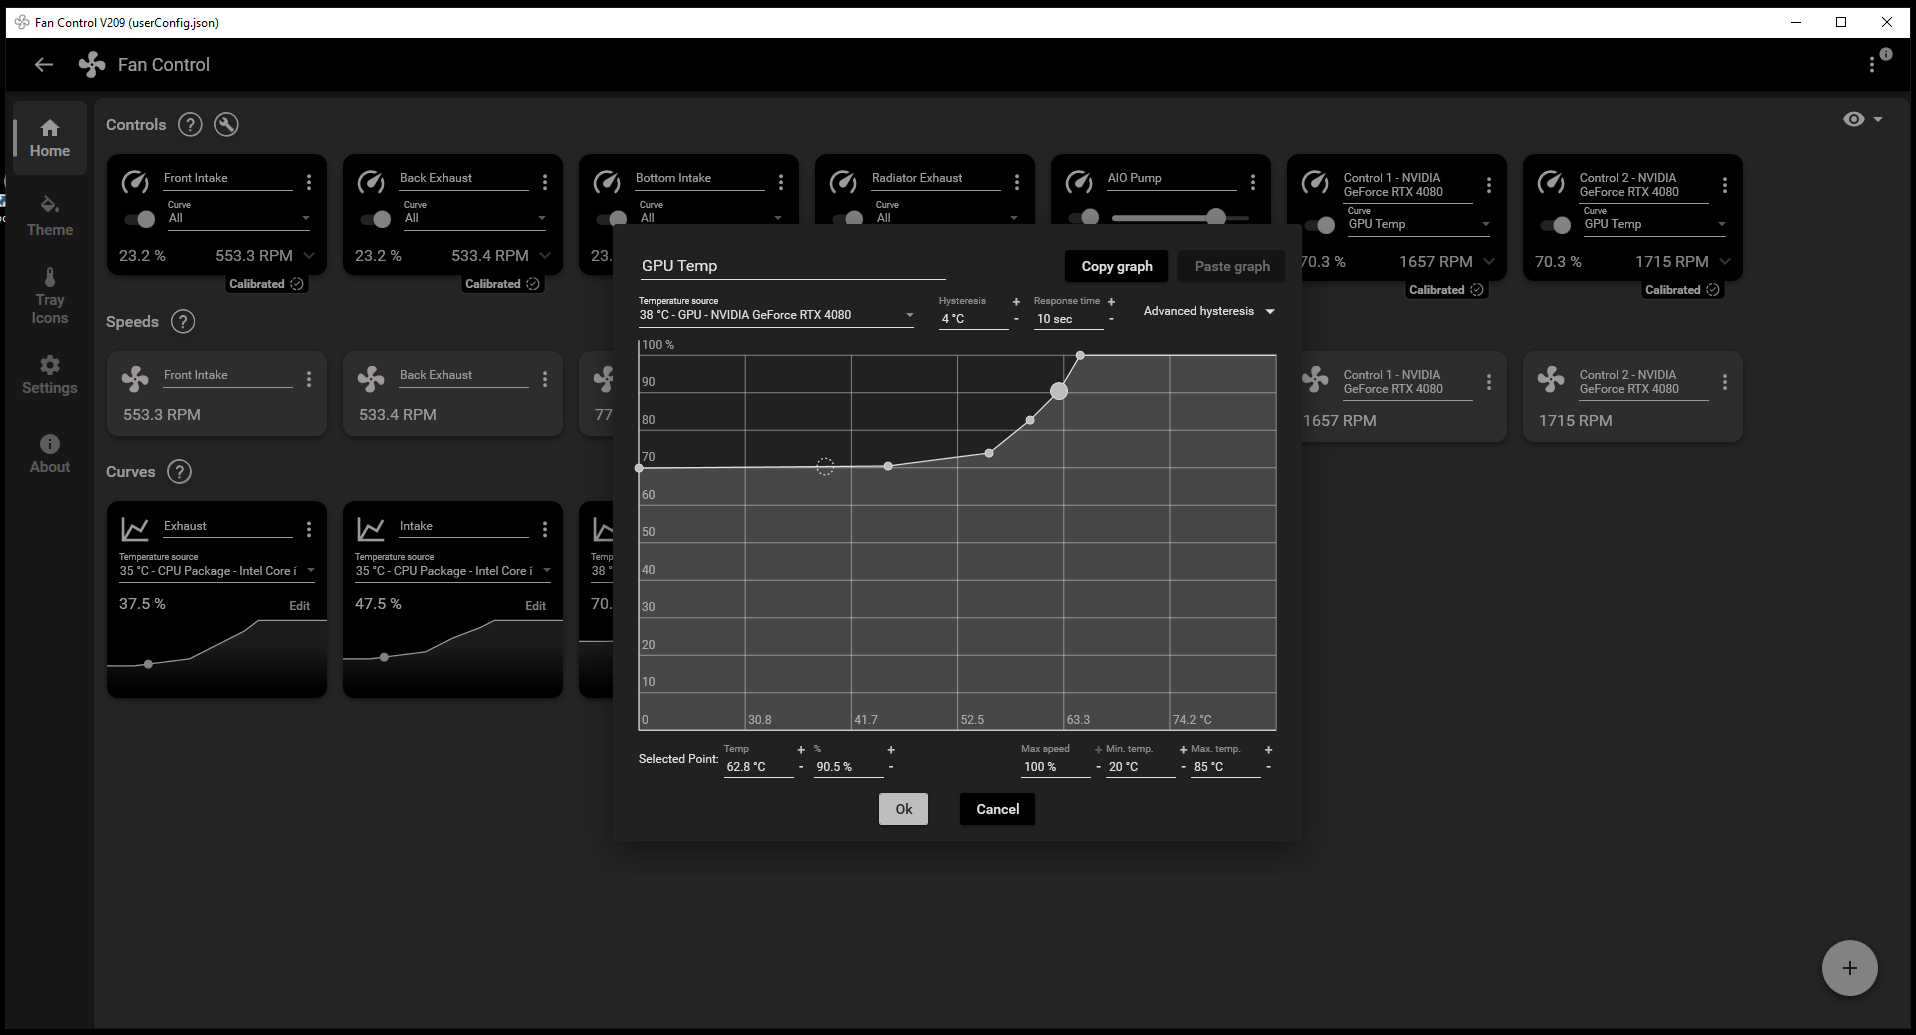Click the Copy graph button
The height and width of the screenshot is (1035, 1916).
(1117, 266)
